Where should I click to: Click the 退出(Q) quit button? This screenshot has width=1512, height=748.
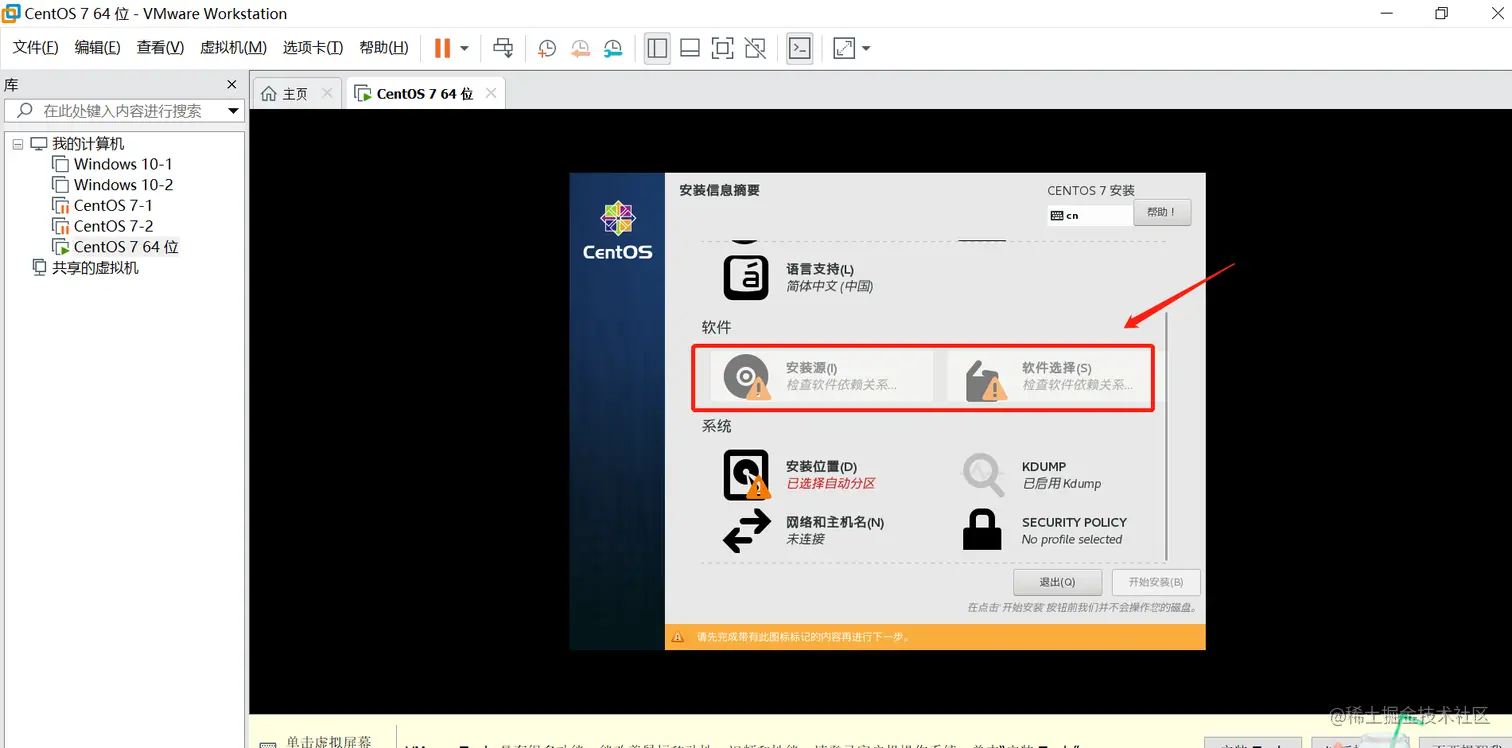(x=1057, y=582)
